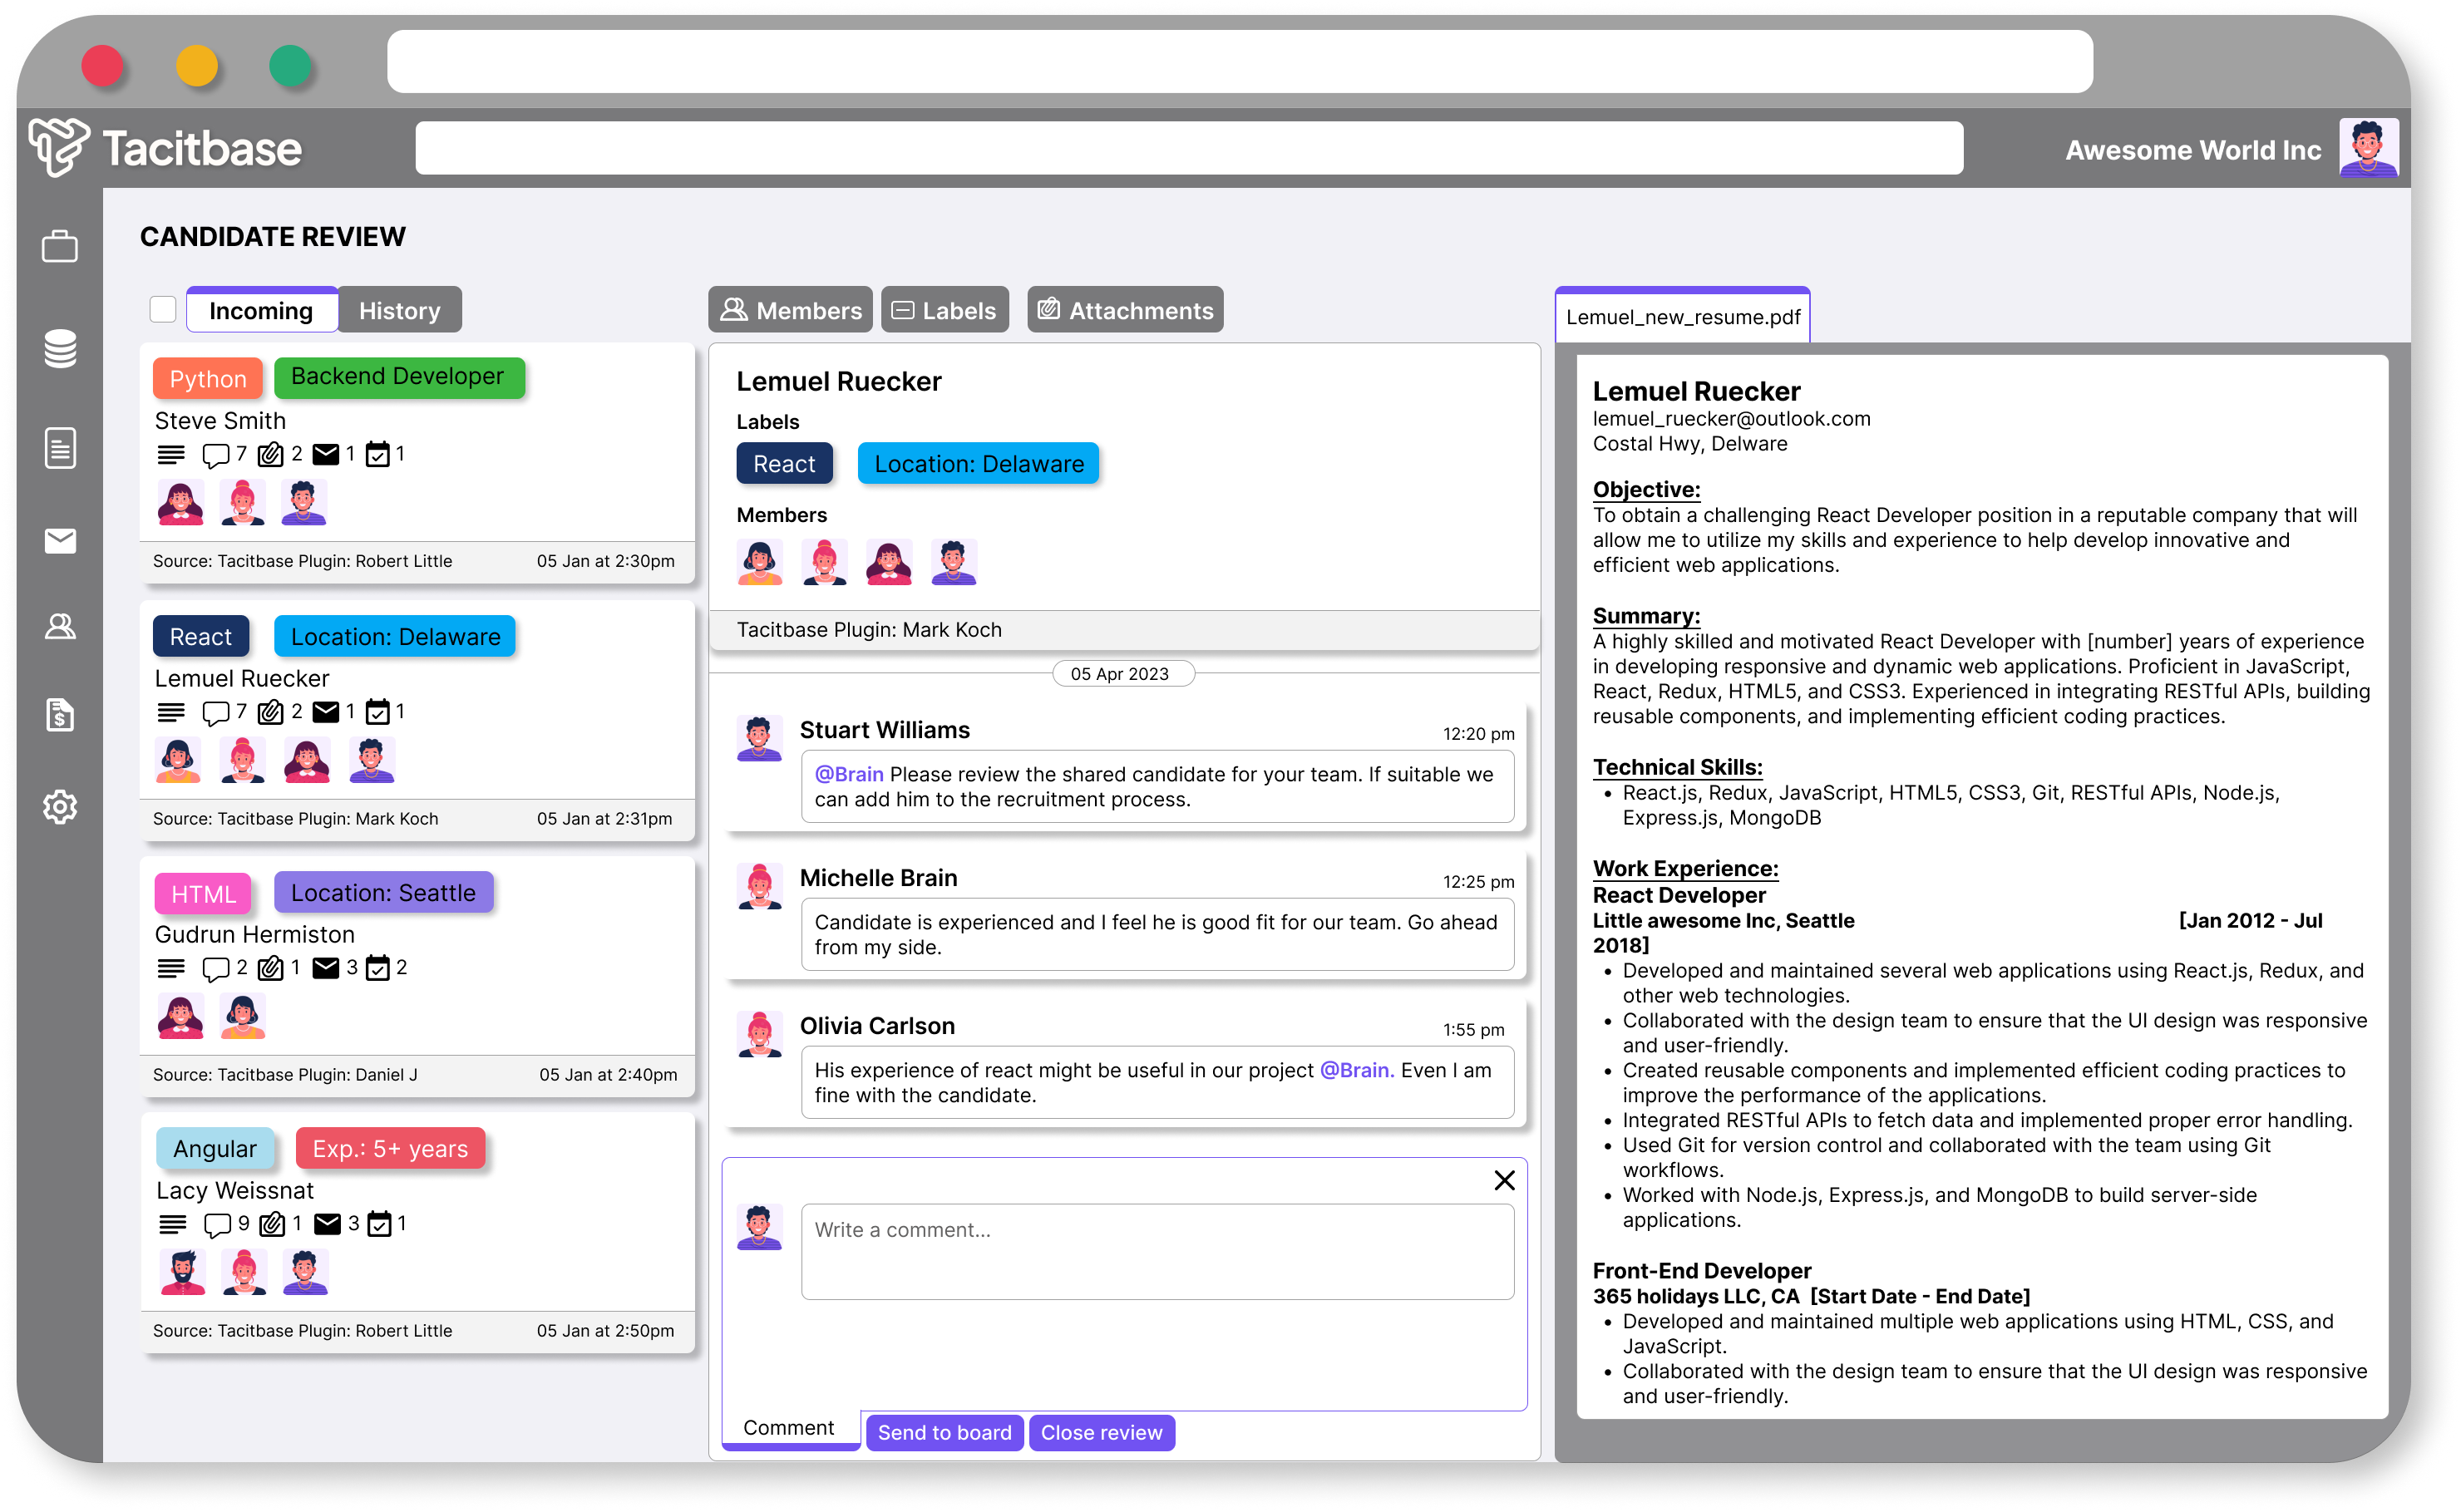Click the Attachments button
Screen dimensions: 2461x1512
pos(1125,311)
